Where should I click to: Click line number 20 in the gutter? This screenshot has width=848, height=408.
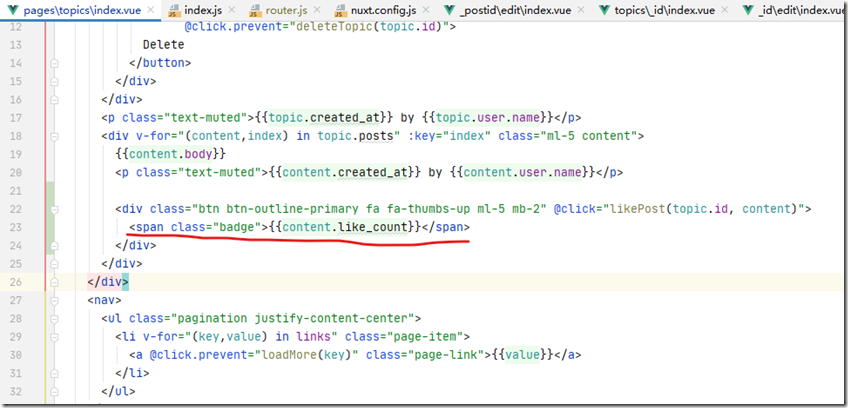16,173
